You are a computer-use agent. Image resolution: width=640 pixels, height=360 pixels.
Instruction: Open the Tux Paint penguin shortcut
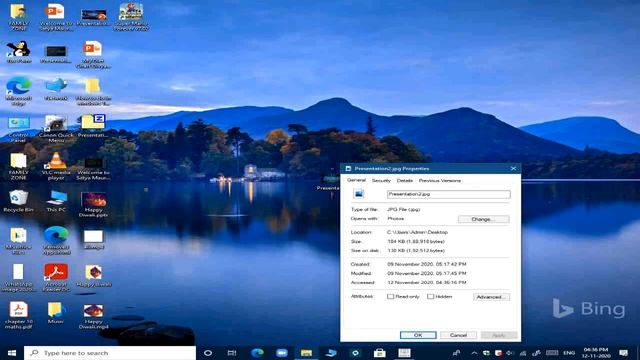coord(18,52)
